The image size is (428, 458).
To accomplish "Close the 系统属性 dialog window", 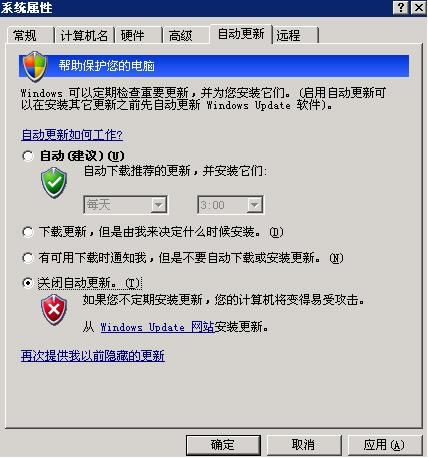I will (418, 7).
